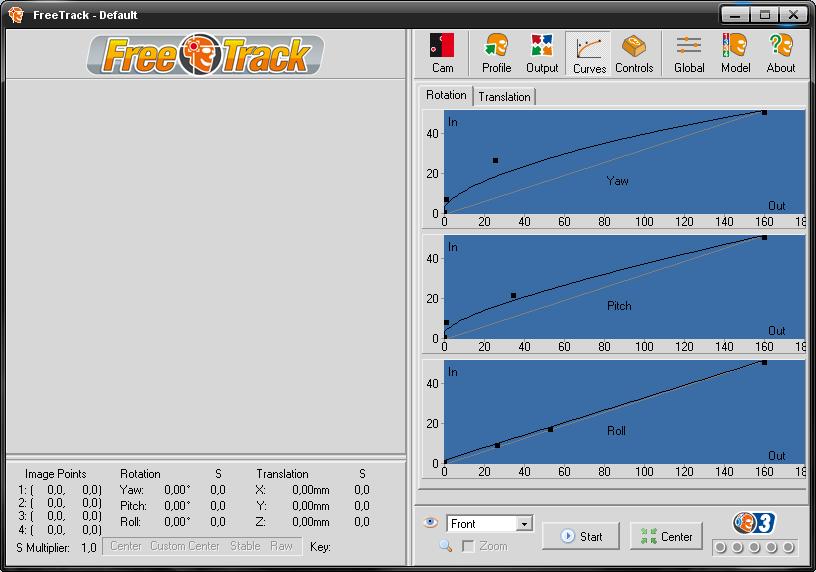Open the Front view dropdown
Screen dimensions: 816x572
[525, 524]
